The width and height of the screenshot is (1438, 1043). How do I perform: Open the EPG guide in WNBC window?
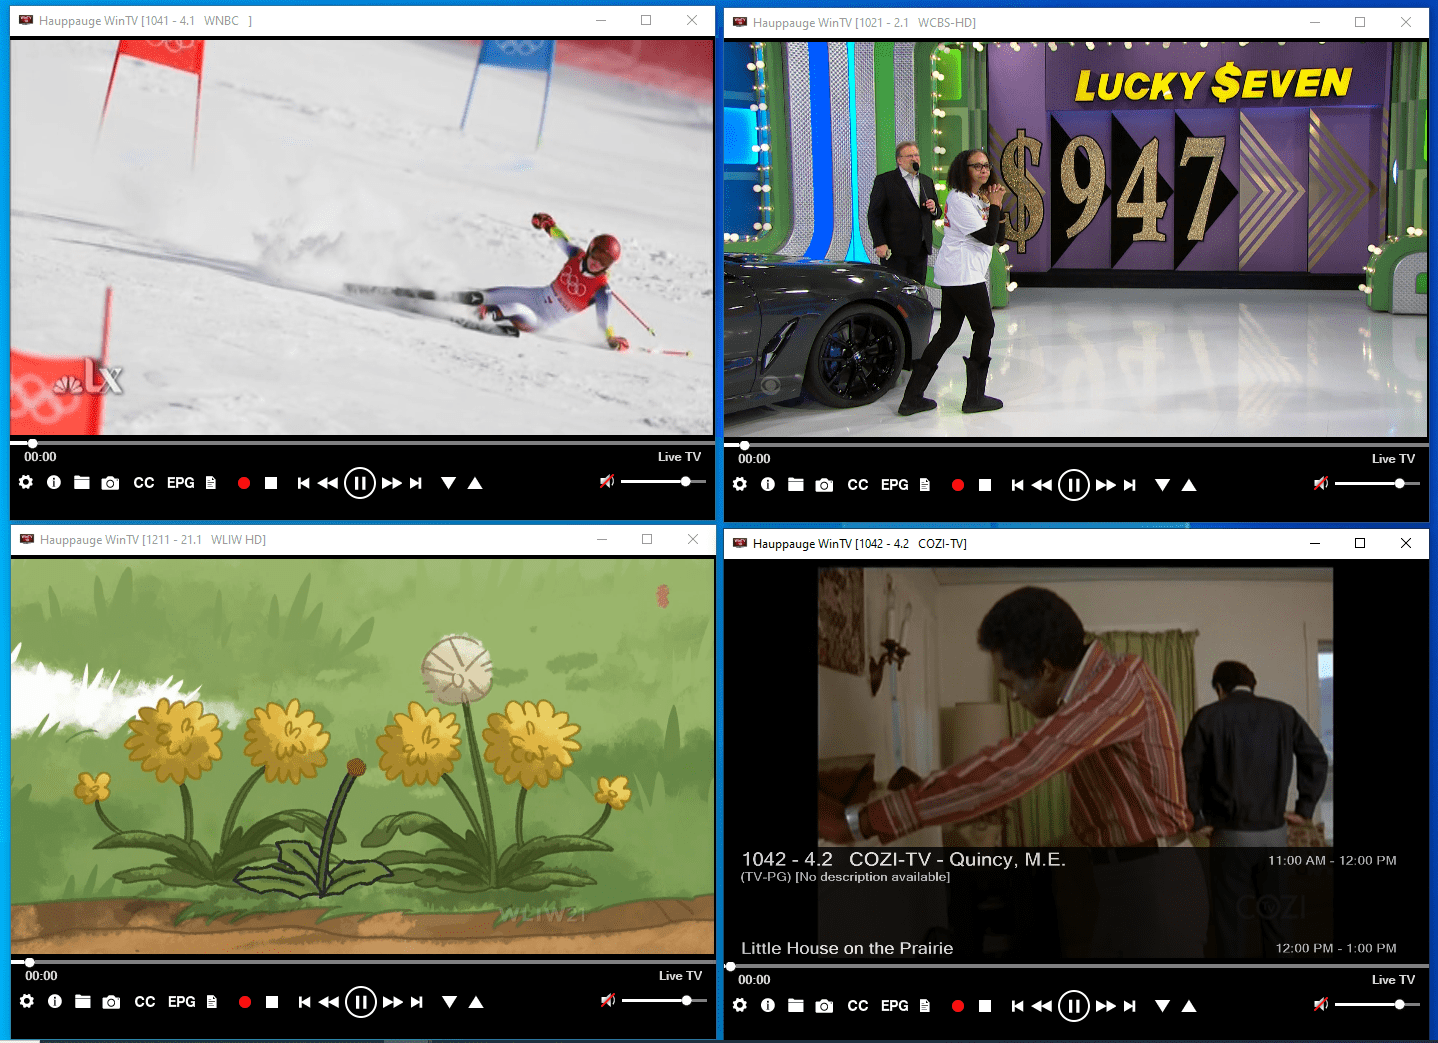pyautogui.click(x=181, y=483)
